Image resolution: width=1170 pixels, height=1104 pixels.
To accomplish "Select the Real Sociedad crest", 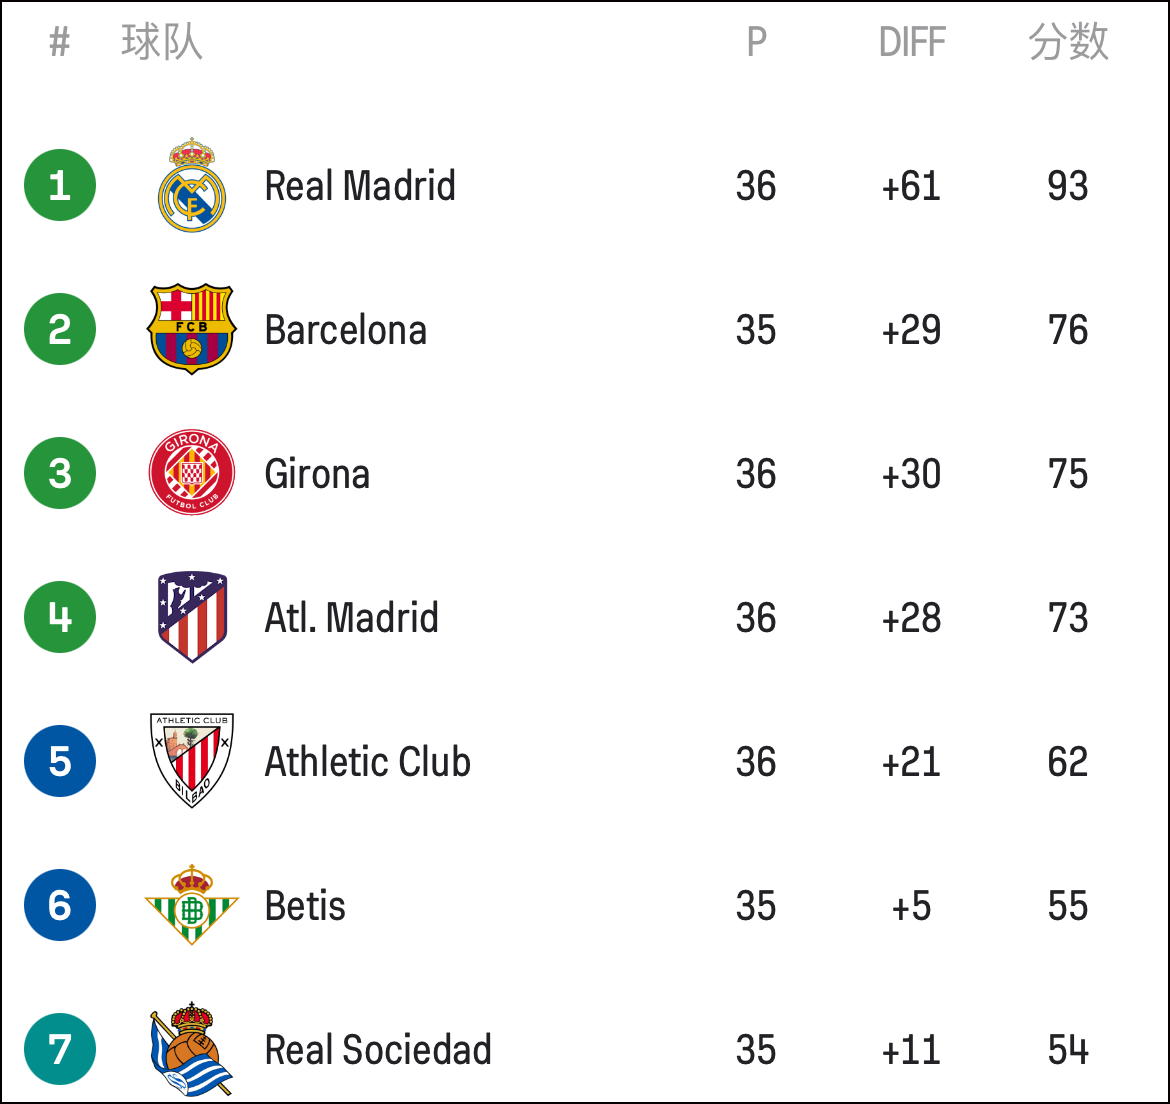I will [192, 1049].
